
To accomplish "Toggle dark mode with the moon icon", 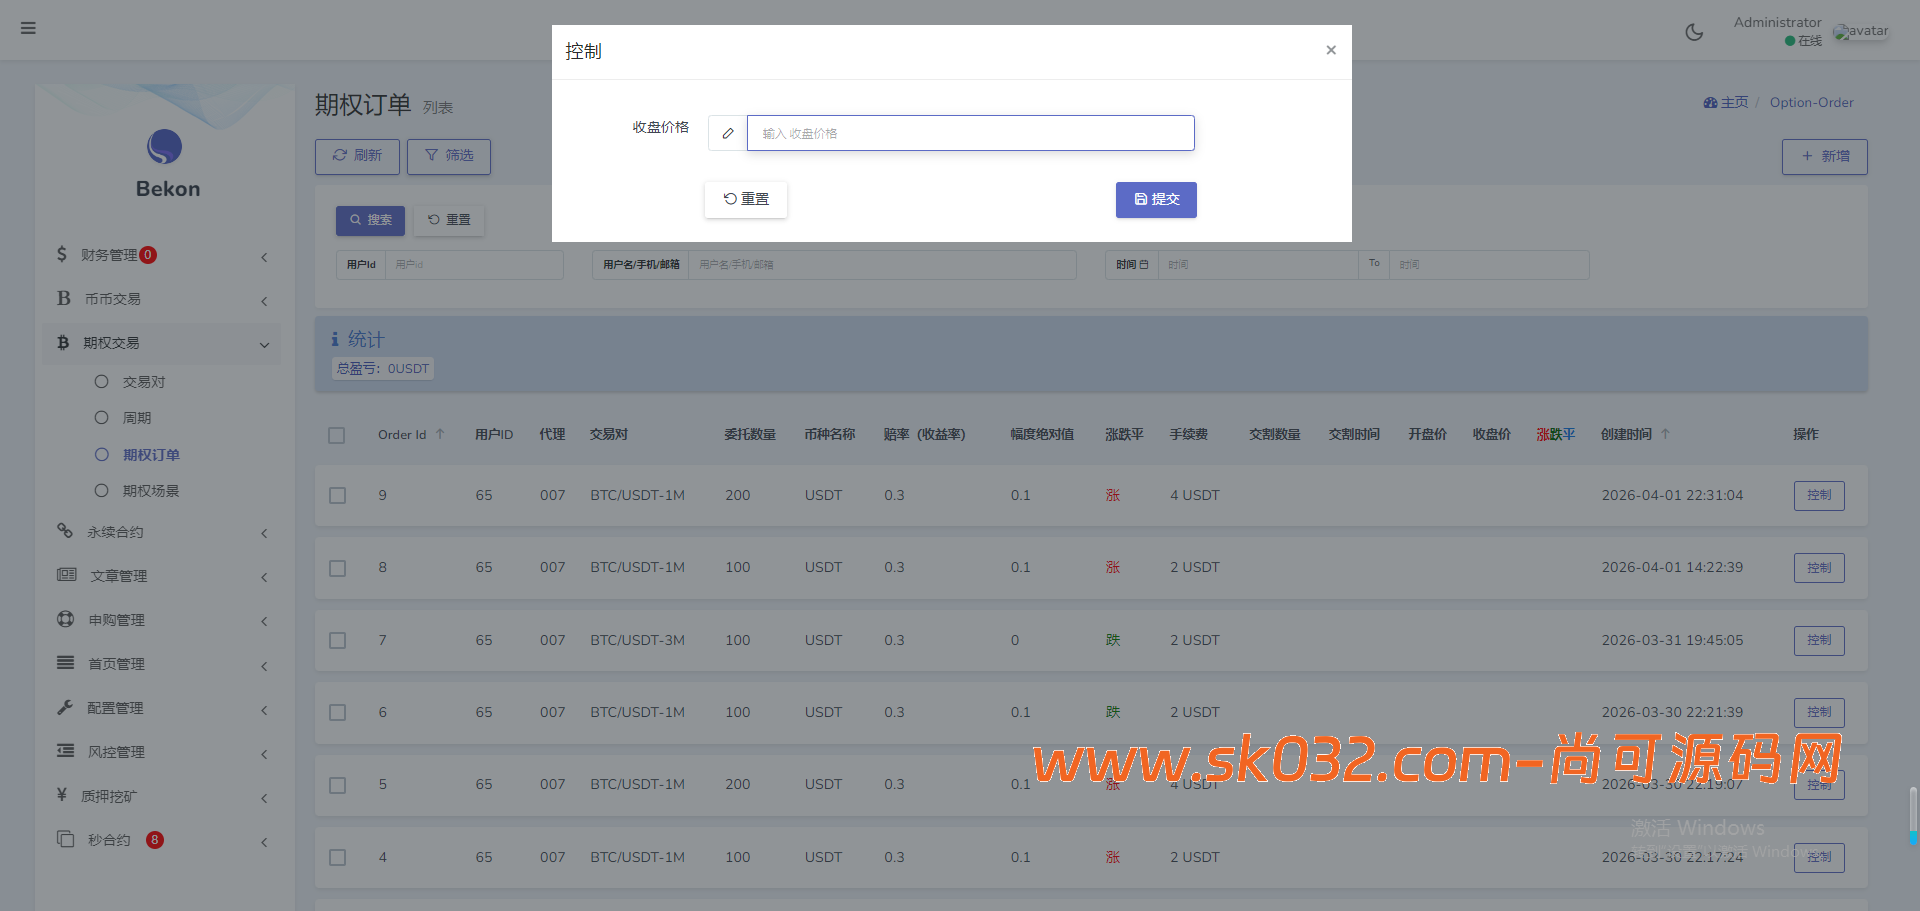I will pos(1694,32).
